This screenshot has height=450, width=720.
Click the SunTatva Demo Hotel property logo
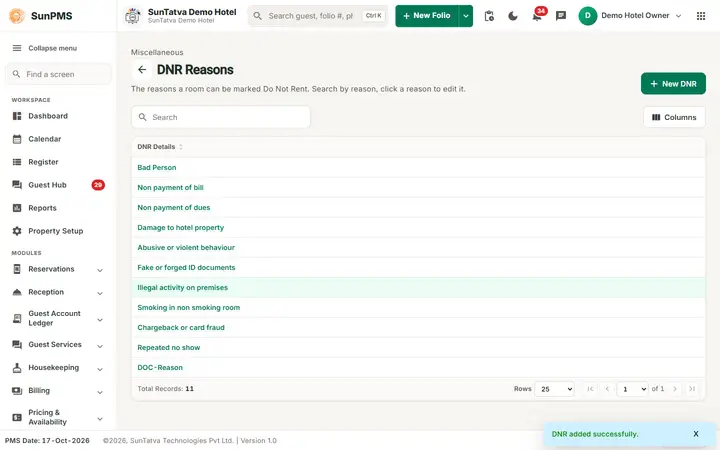[x=133, y=16]
